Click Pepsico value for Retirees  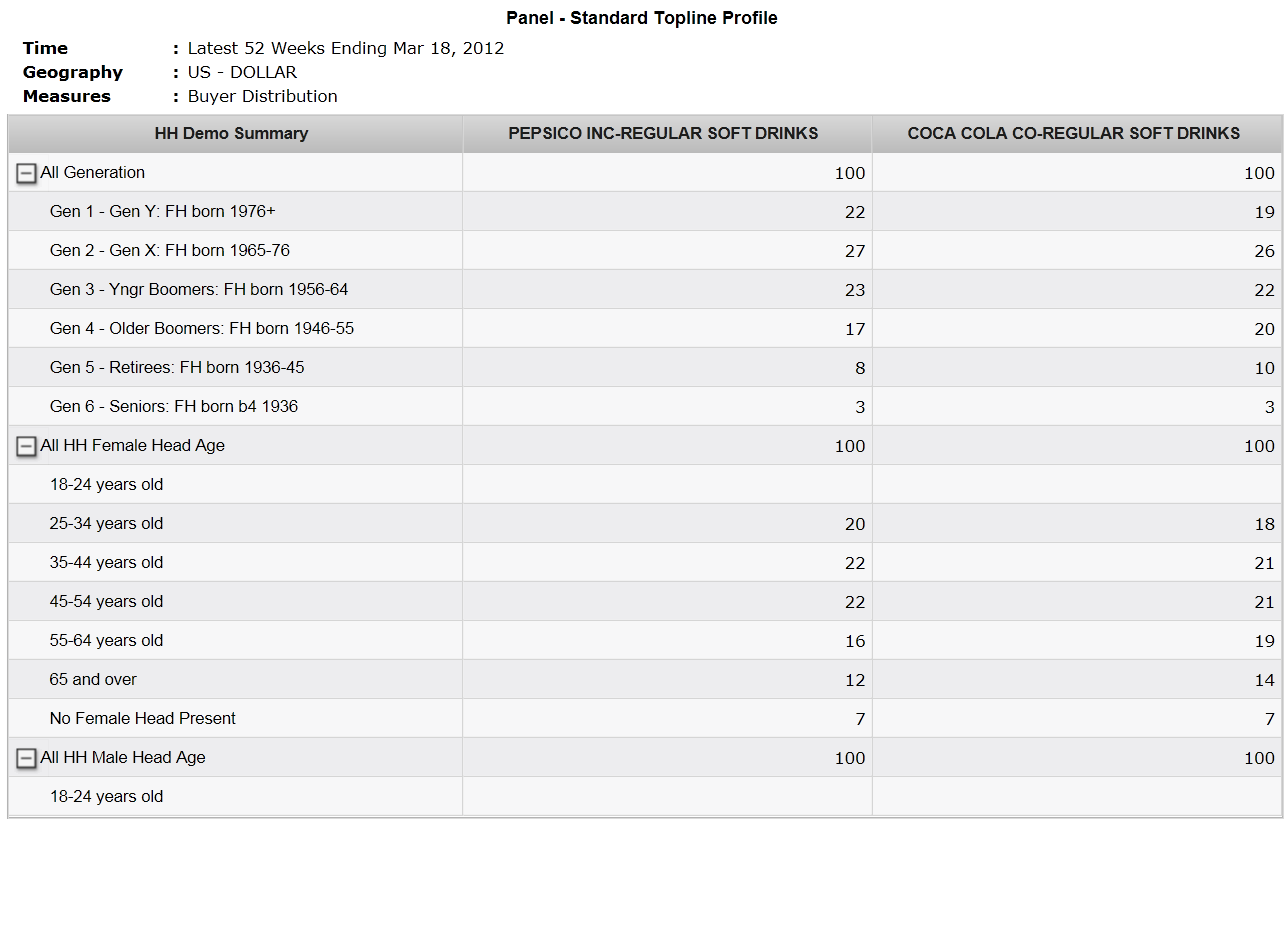tap(860, 368)
